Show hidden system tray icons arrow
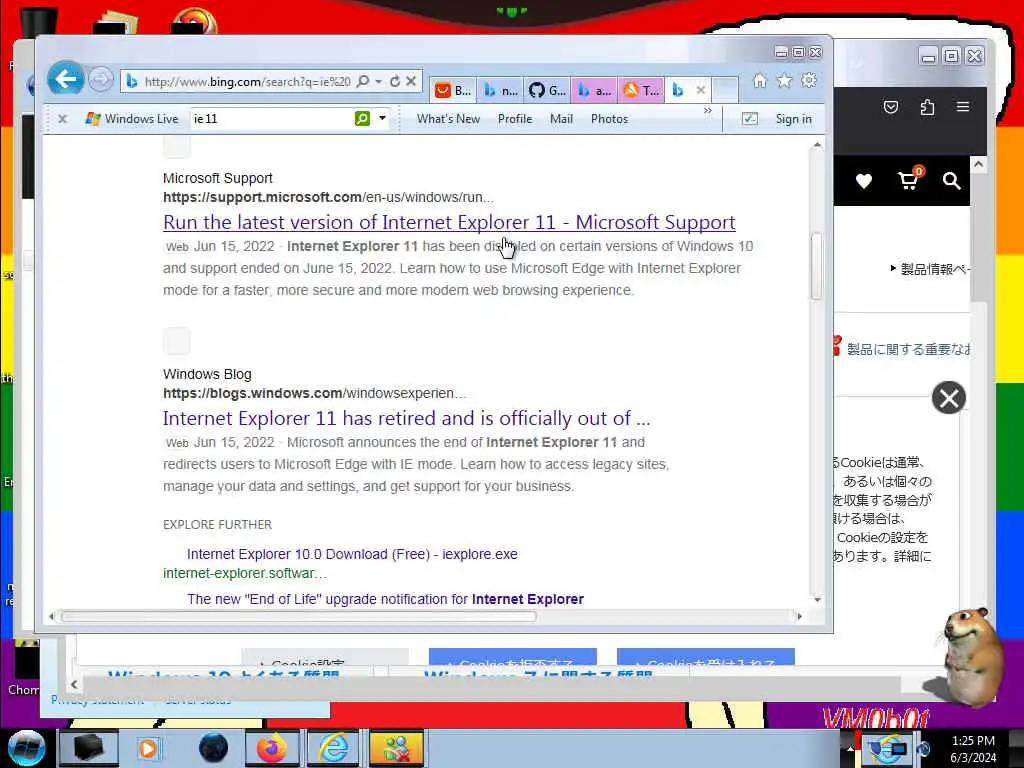This screenshot has height=768, width=1024. coord(850,748)
